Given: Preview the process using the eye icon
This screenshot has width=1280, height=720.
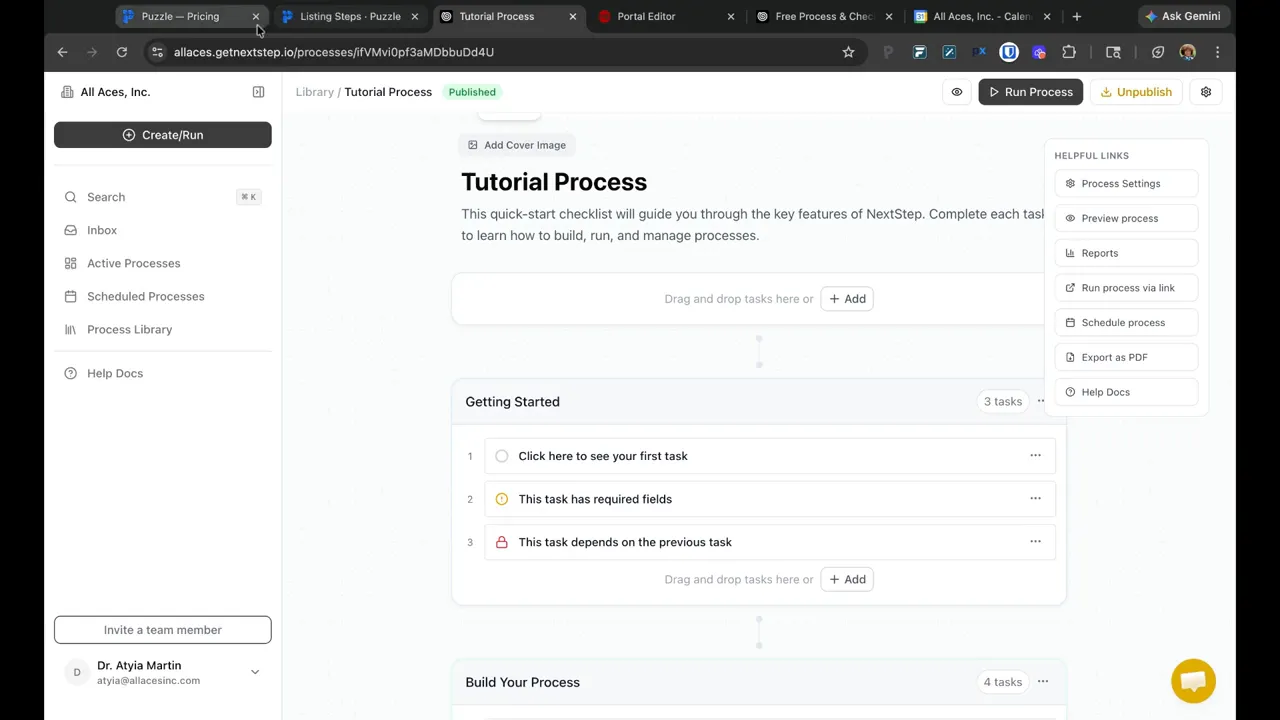Looking at the screenshot, I should [x=1070, y=218].
